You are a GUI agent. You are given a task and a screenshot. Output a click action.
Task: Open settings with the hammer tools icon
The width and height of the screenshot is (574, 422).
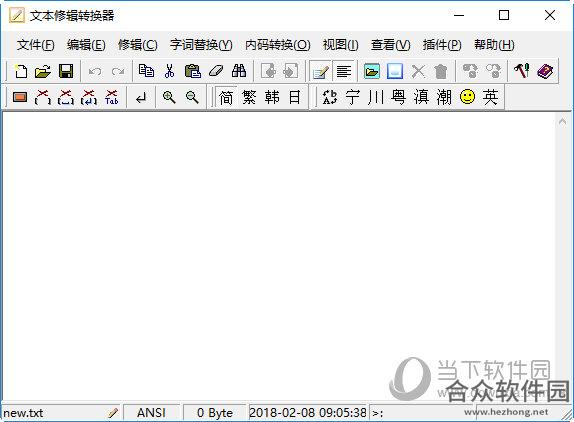[x=521, y=71]
